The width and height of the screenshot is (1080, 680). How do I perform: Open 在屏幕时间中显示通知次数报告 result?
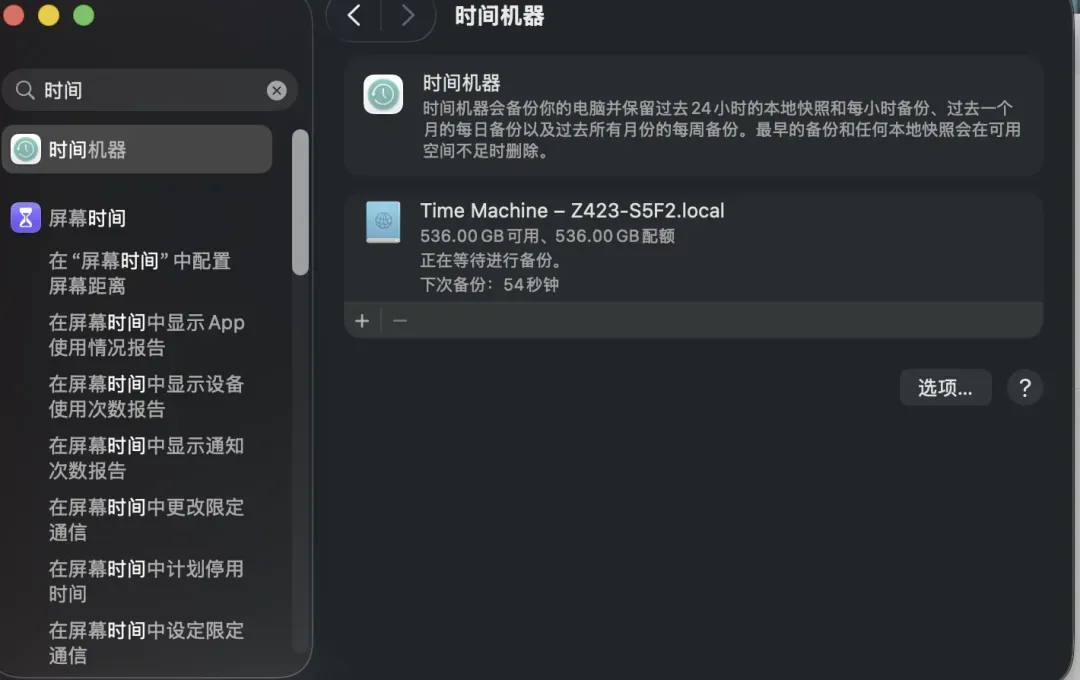[x=147, y=458]
